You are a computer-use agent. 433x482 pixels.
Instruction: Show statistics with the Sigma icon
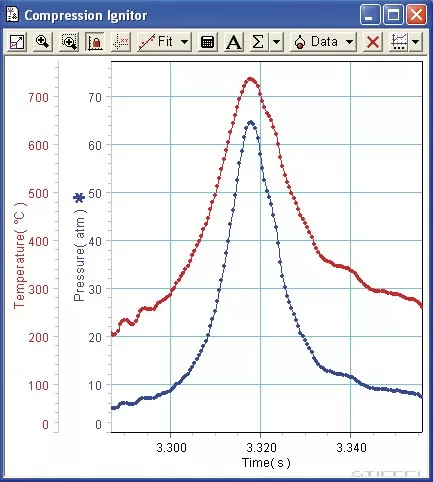tap(259, 42)
